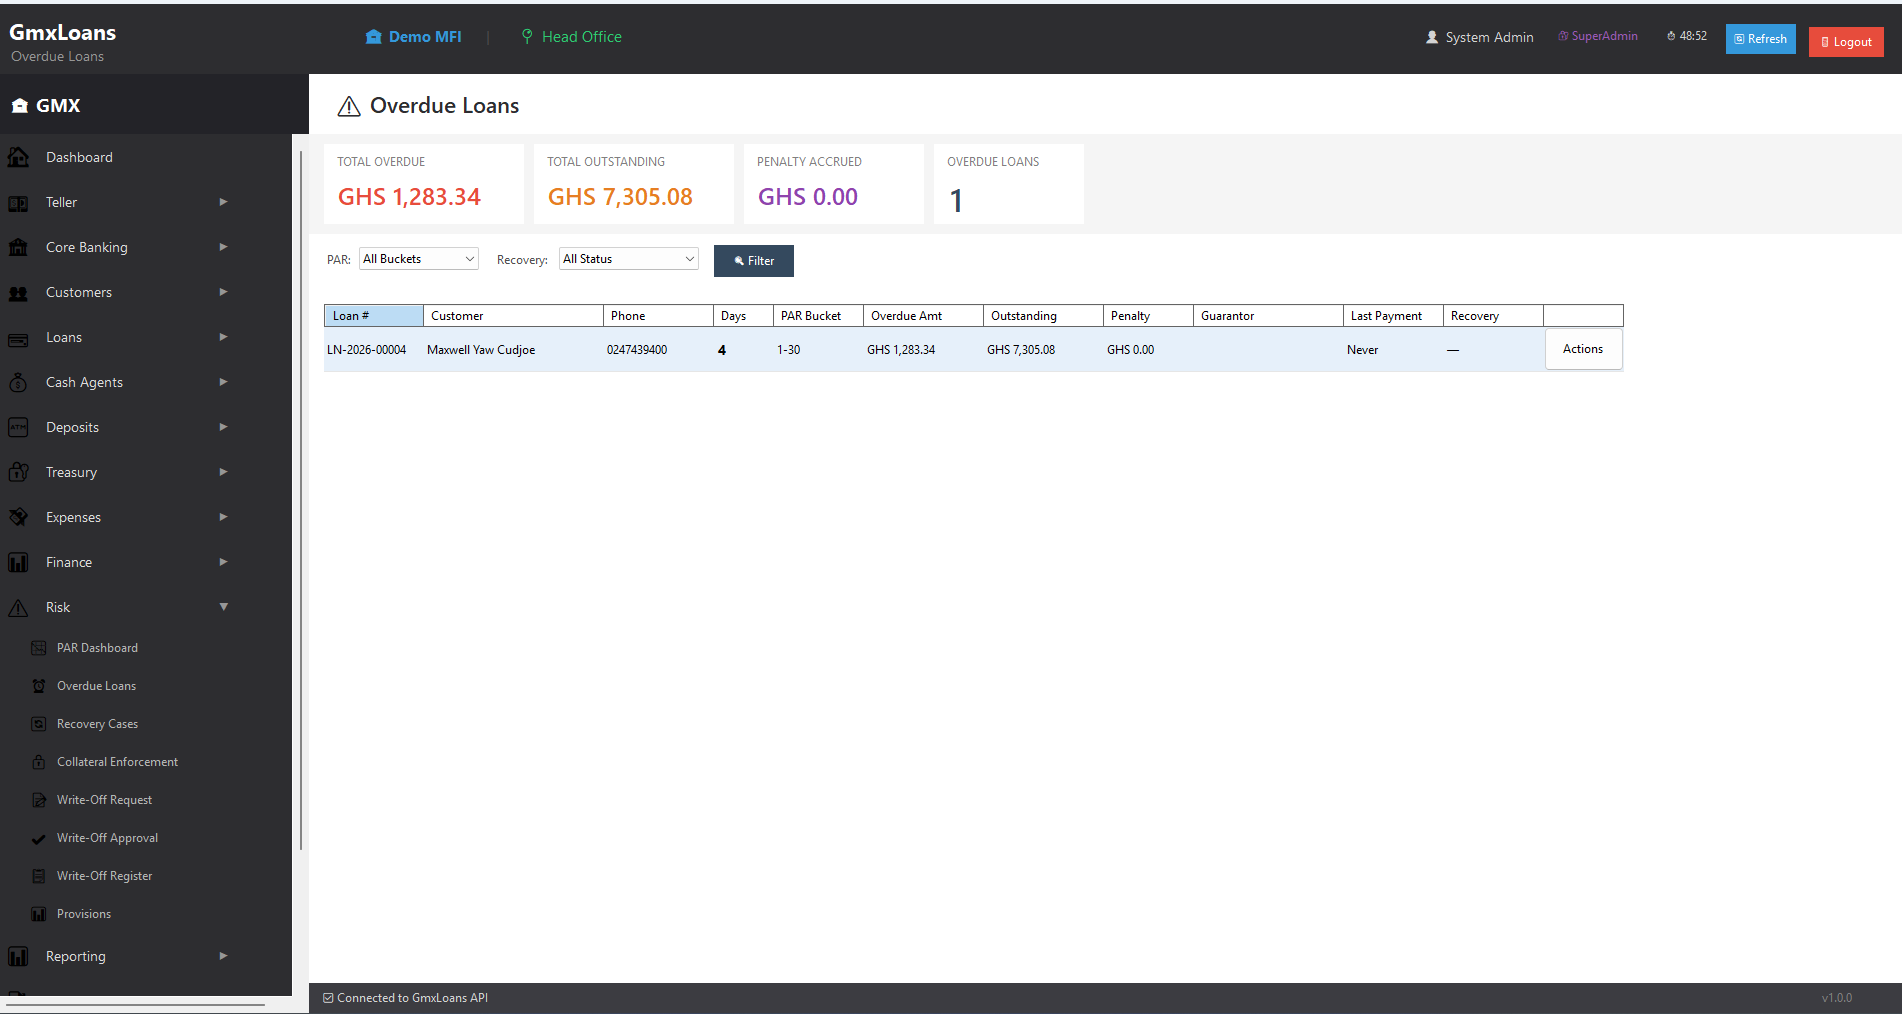Click the Write-Off Request pencil icon
The image size is (1902, 1014).
tap(39, 800)
